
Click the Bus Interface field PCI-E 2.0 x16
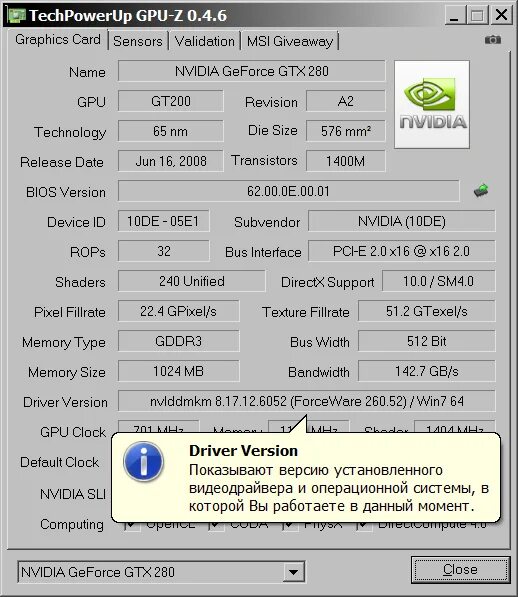(x=402, y=251)
